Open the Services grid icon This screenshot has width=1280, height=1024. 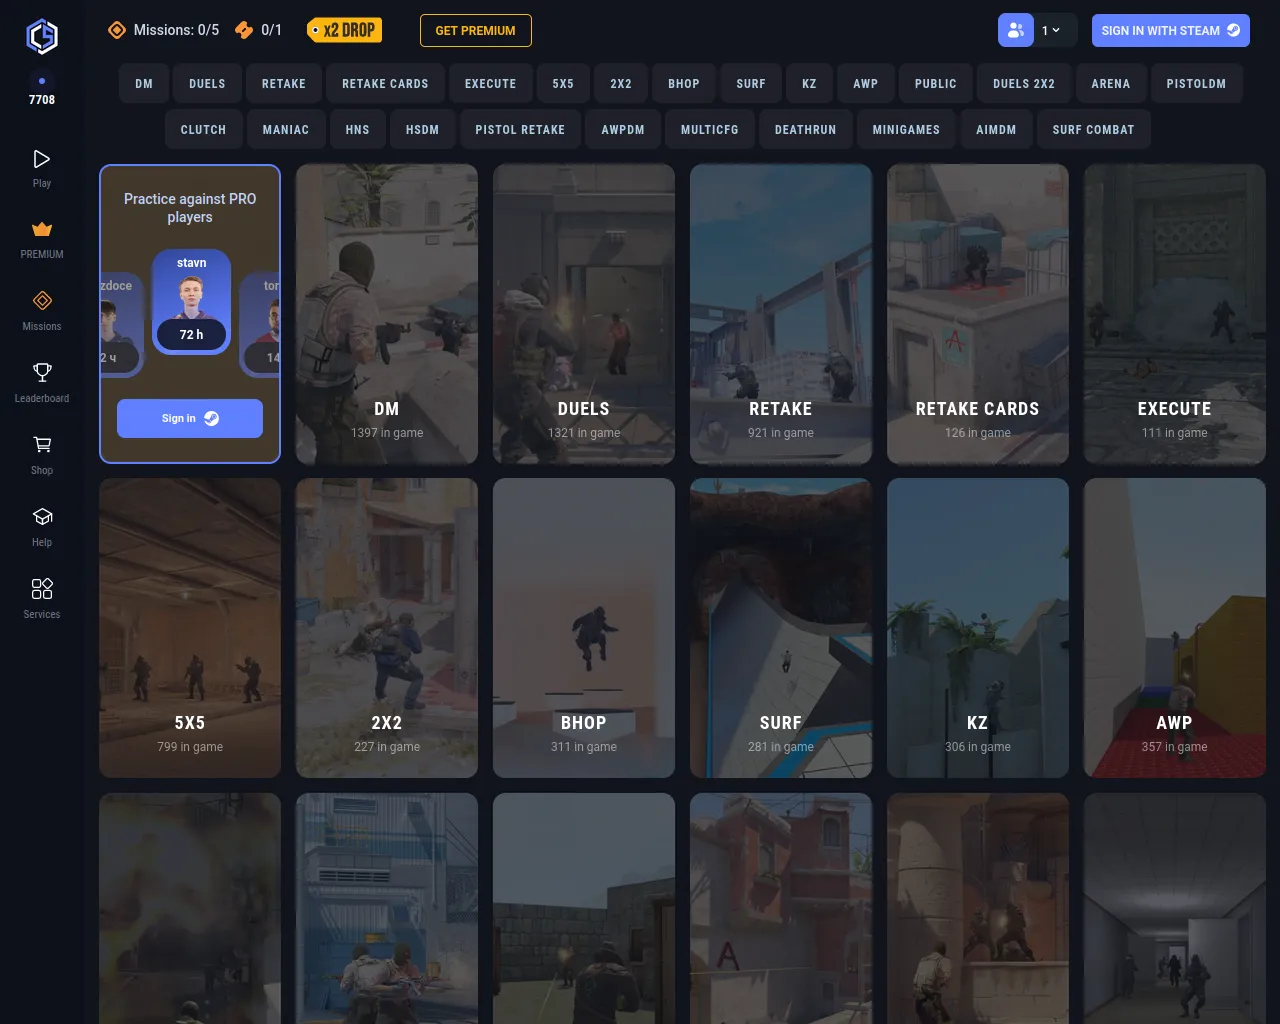(42, 590)
